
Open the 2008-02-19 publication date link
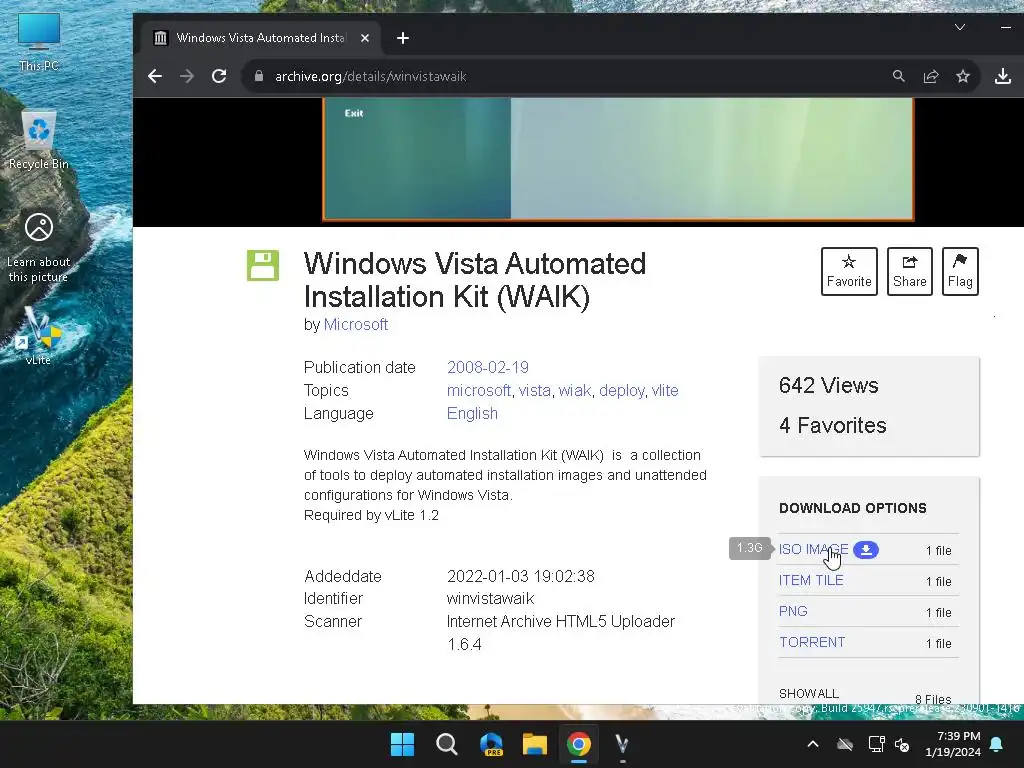(488, 367)
